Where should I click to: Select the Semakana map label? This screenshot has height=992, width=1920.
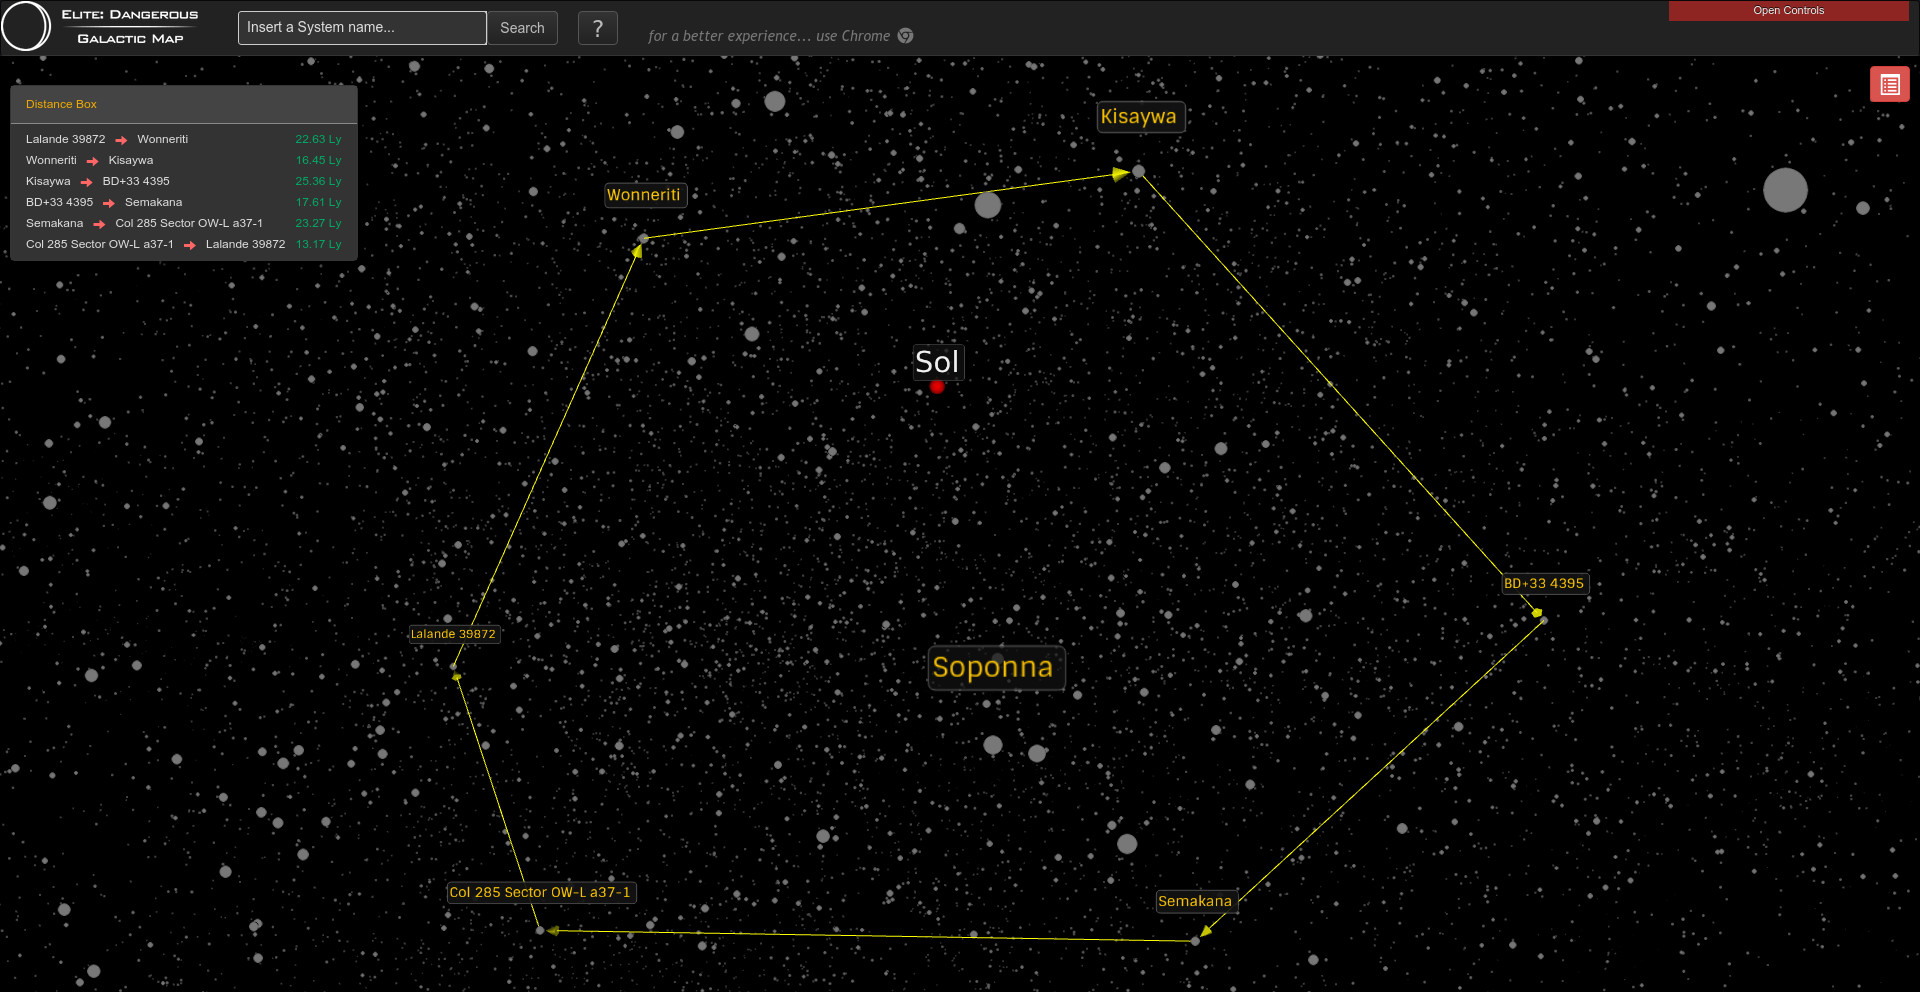(x=1195, y=901)
